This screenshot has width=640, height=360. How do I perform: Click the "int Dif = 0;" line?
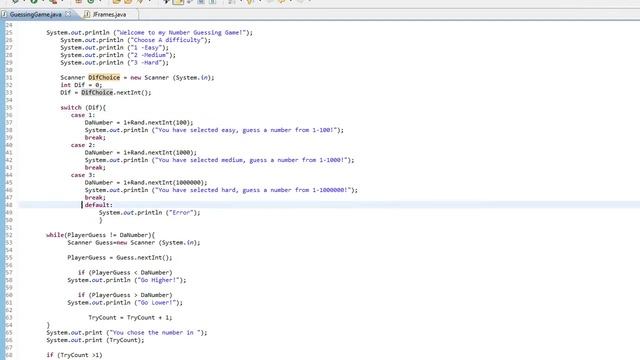(x=81, y=85)
